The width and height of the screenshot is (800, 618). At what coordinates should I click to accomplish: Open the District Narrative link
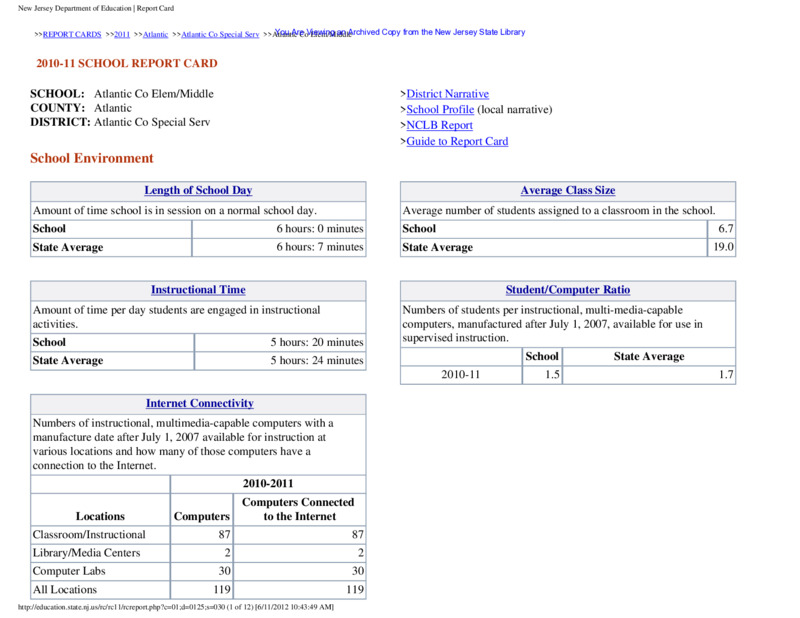pos(447,94)
